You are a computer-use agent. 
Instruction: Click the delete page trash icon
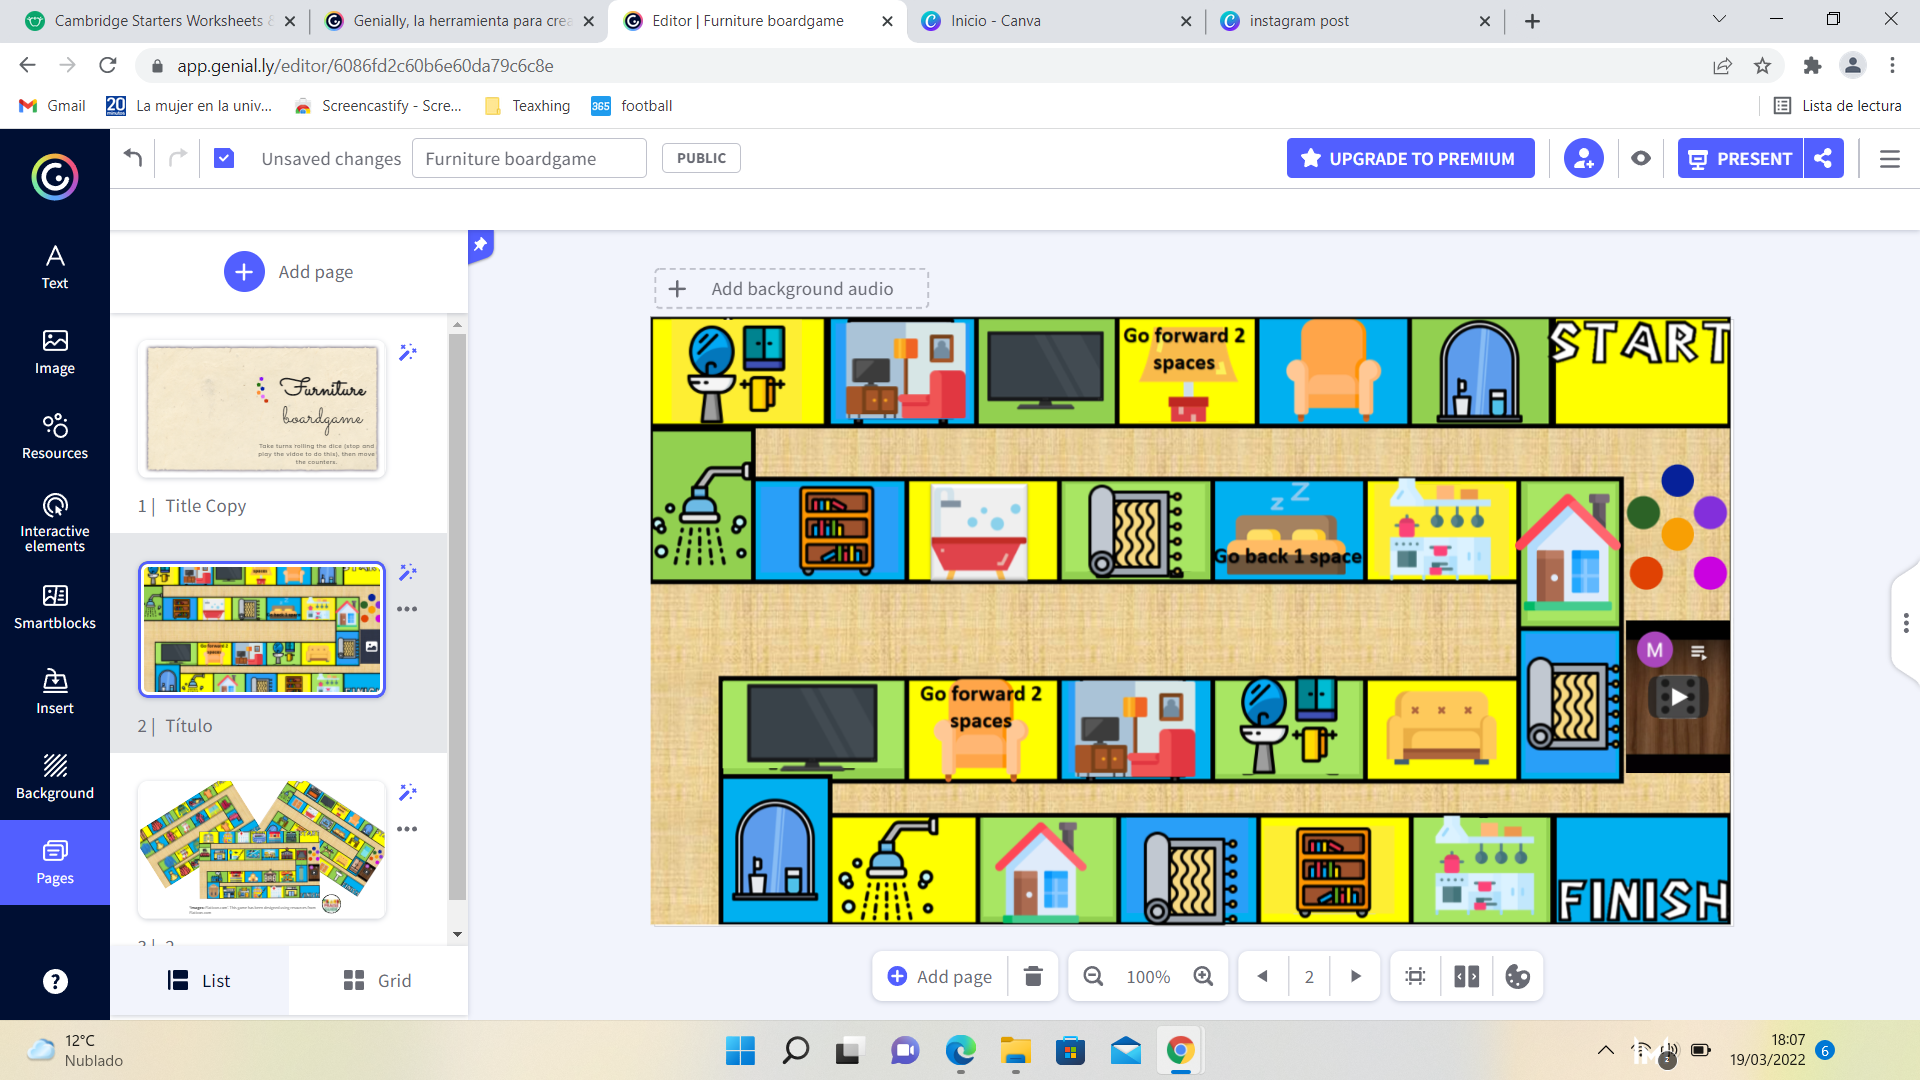[x=1033, y=976]
